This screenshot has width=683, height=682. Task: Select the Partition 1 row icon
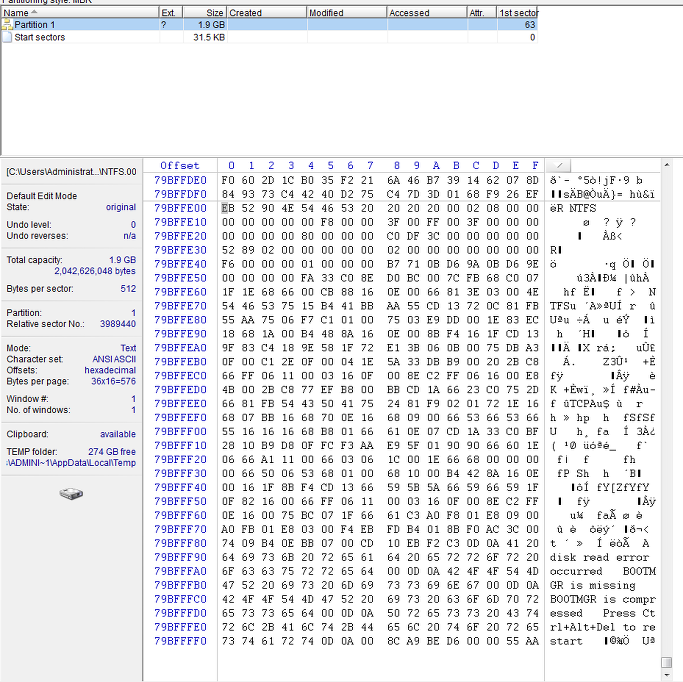7,25
